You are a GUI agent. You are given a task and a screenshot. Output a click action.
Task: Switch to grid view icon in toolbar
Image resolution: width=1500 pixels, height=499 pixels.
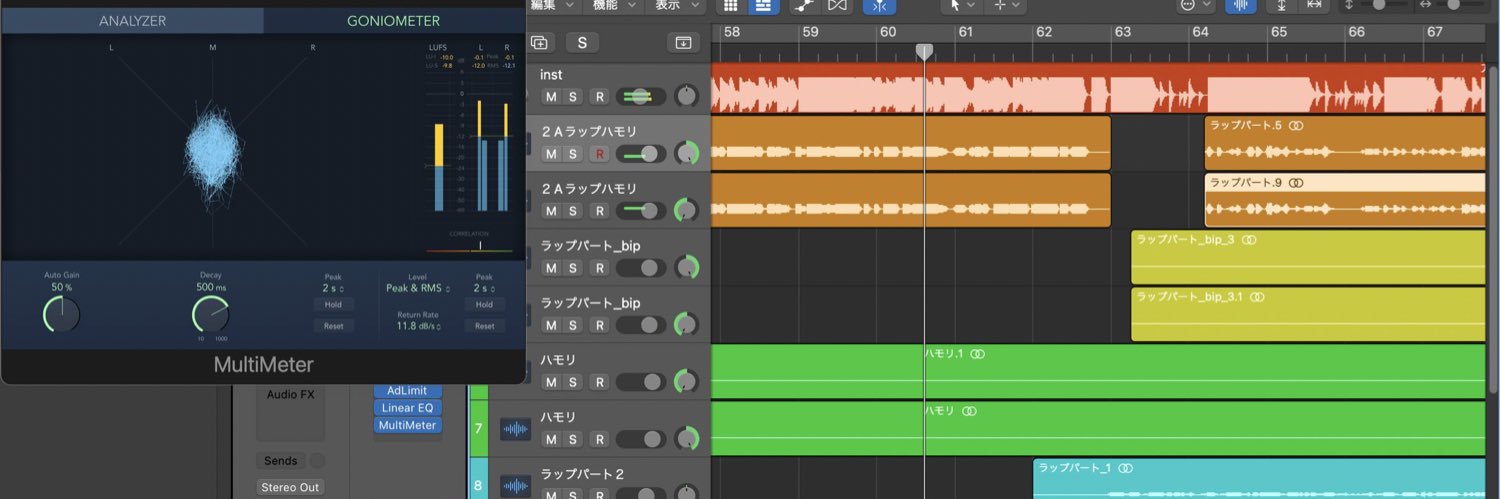(x=730, y=6)
